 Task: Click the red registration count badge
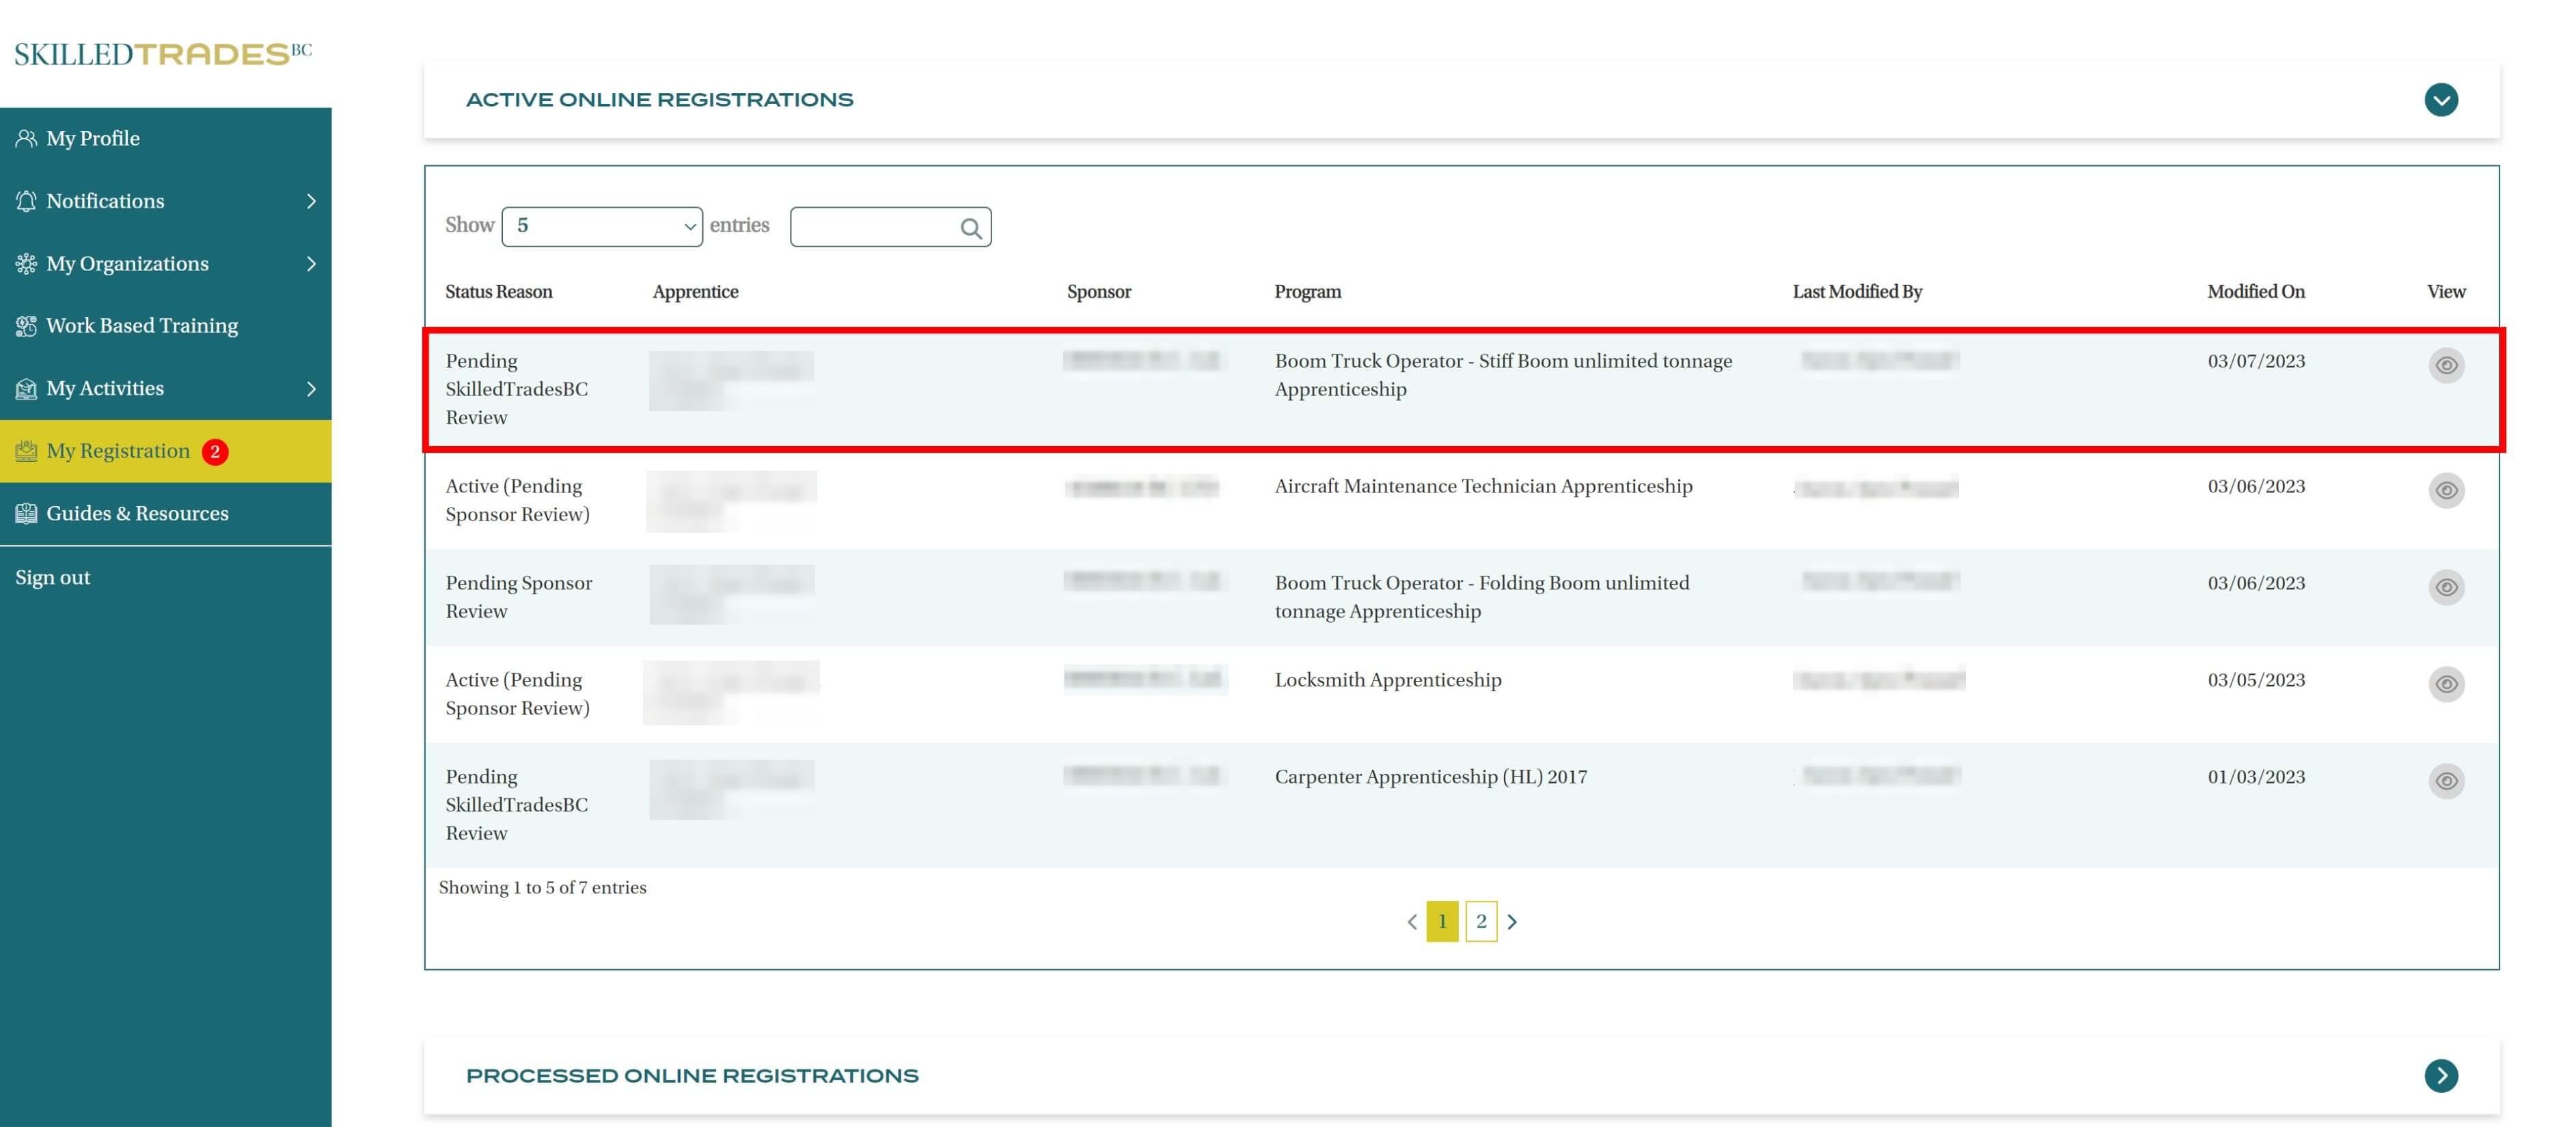[215, 452]
